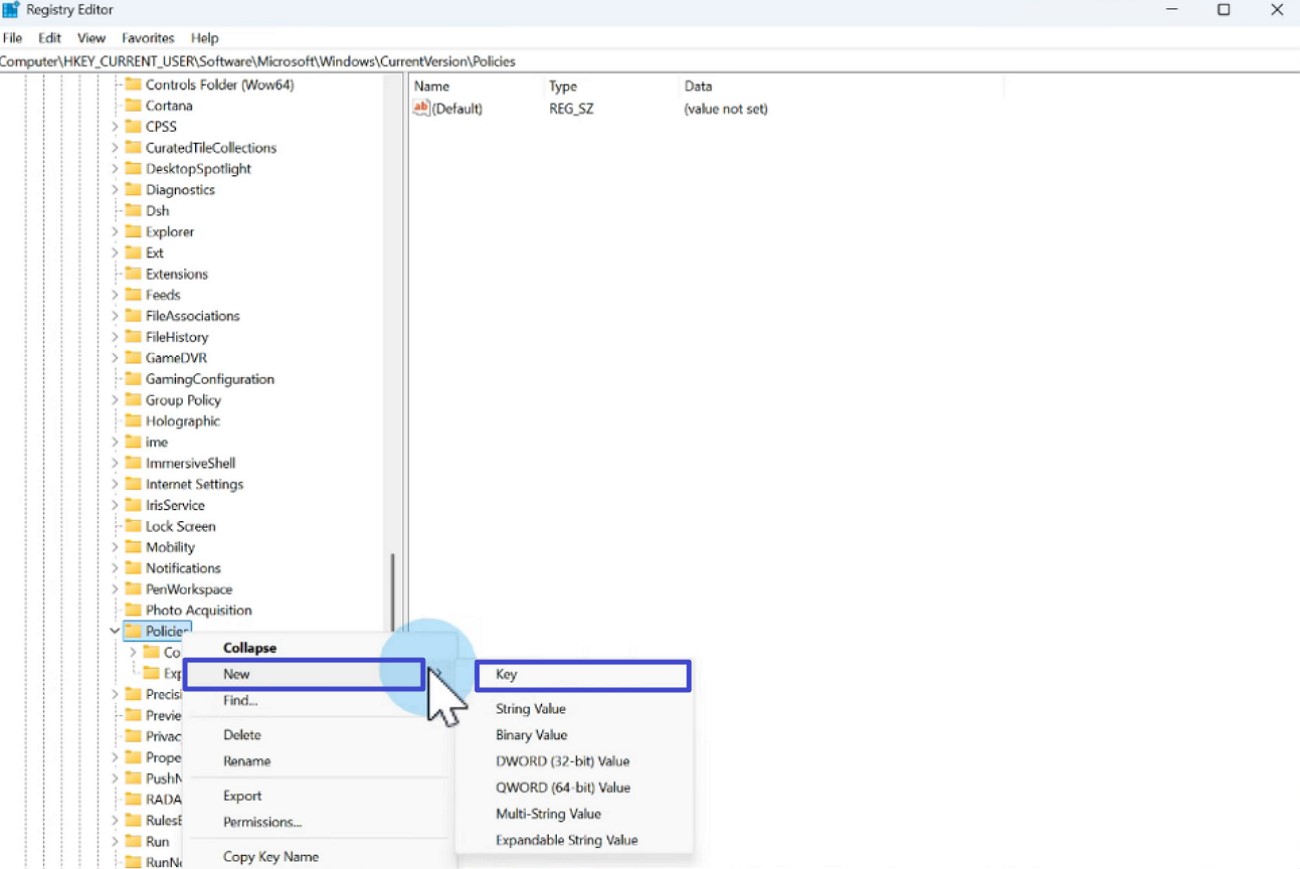Click the Lock Screen key folder icon
The height and width of the screenshot is (869, 1300).
133,526
